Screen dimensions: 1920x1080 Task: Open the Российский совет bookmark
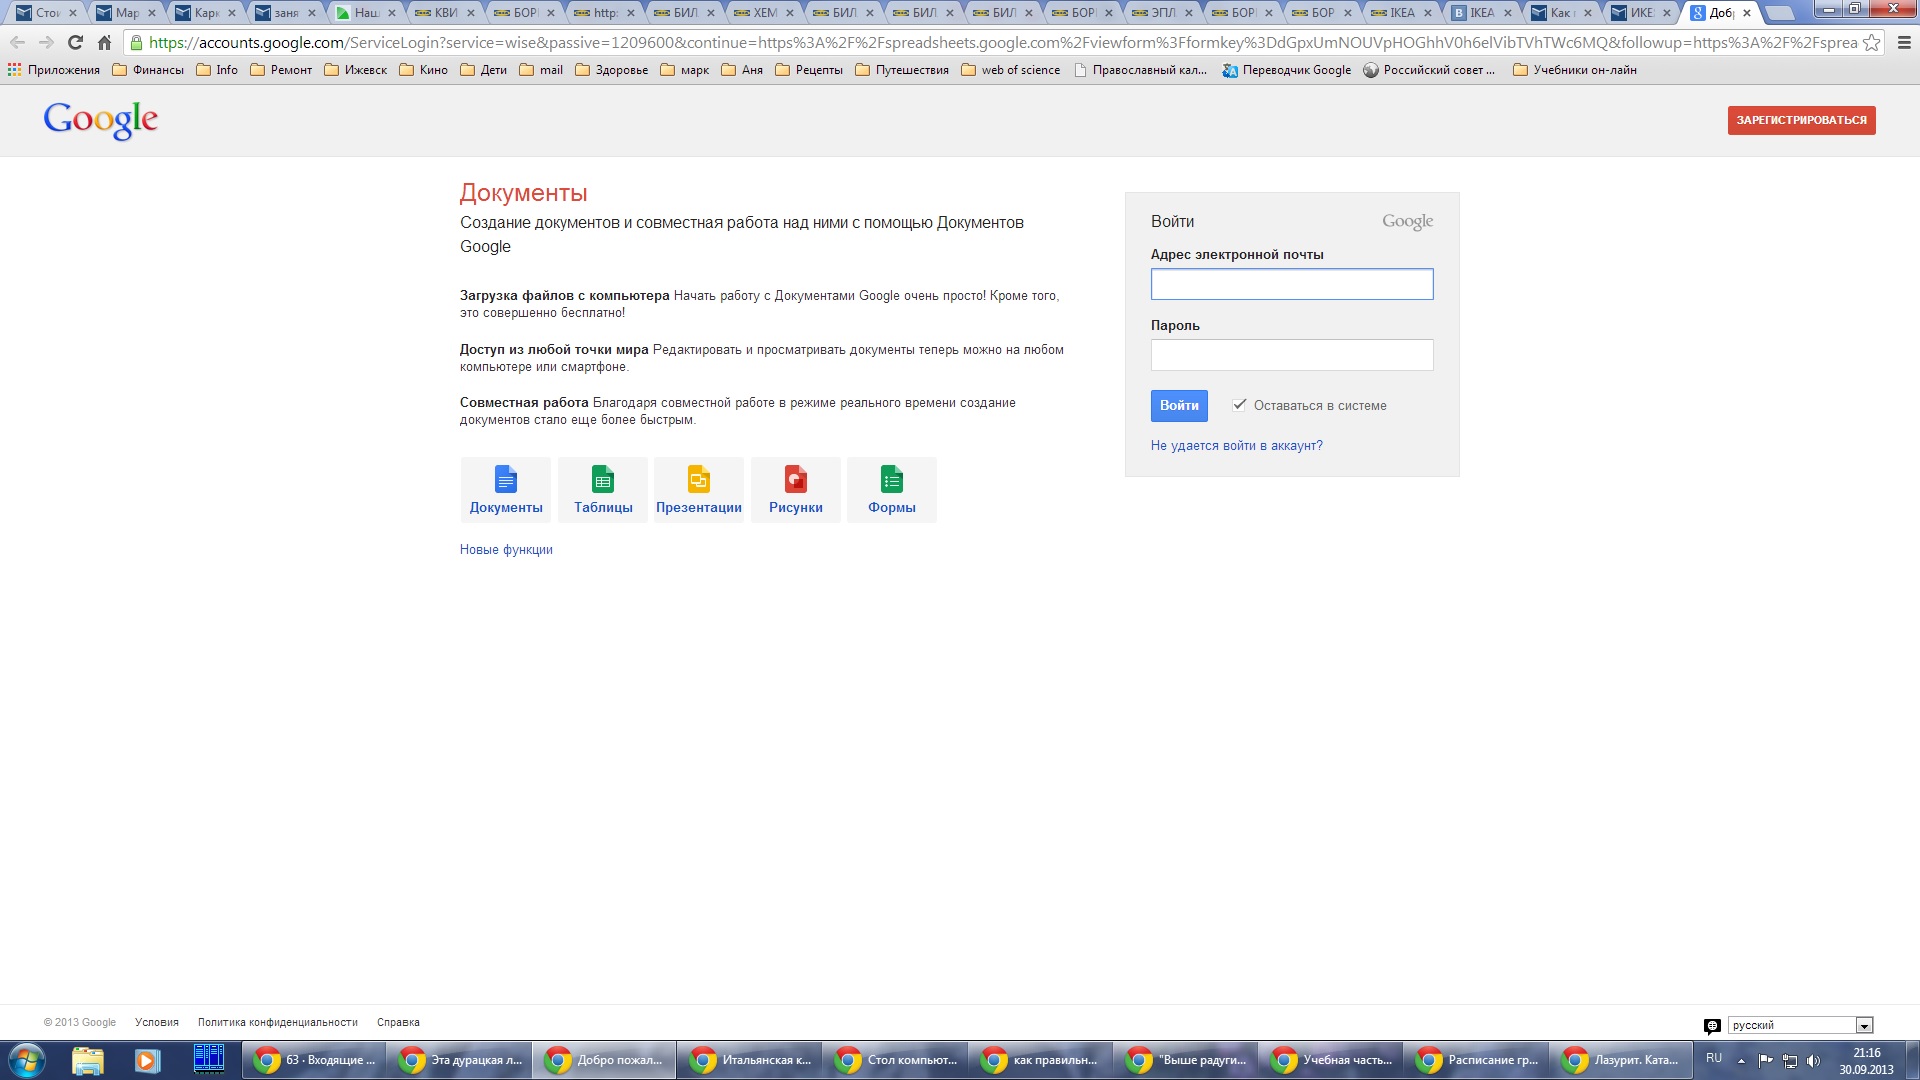tap(1429, 70)
